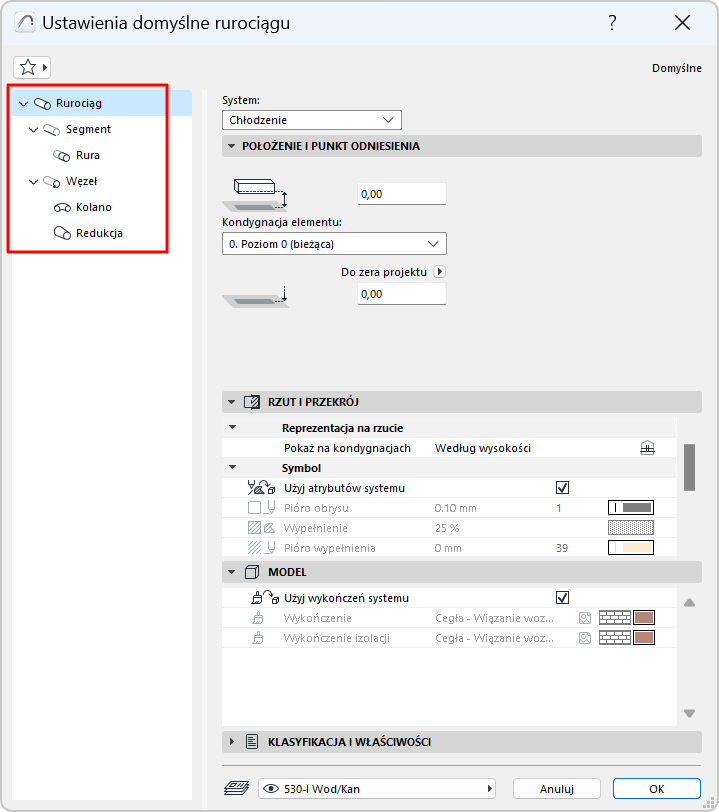Viewport: 719px width, 812px height.
Task: Collapse the Model panel
Action: tap(232, 572)
